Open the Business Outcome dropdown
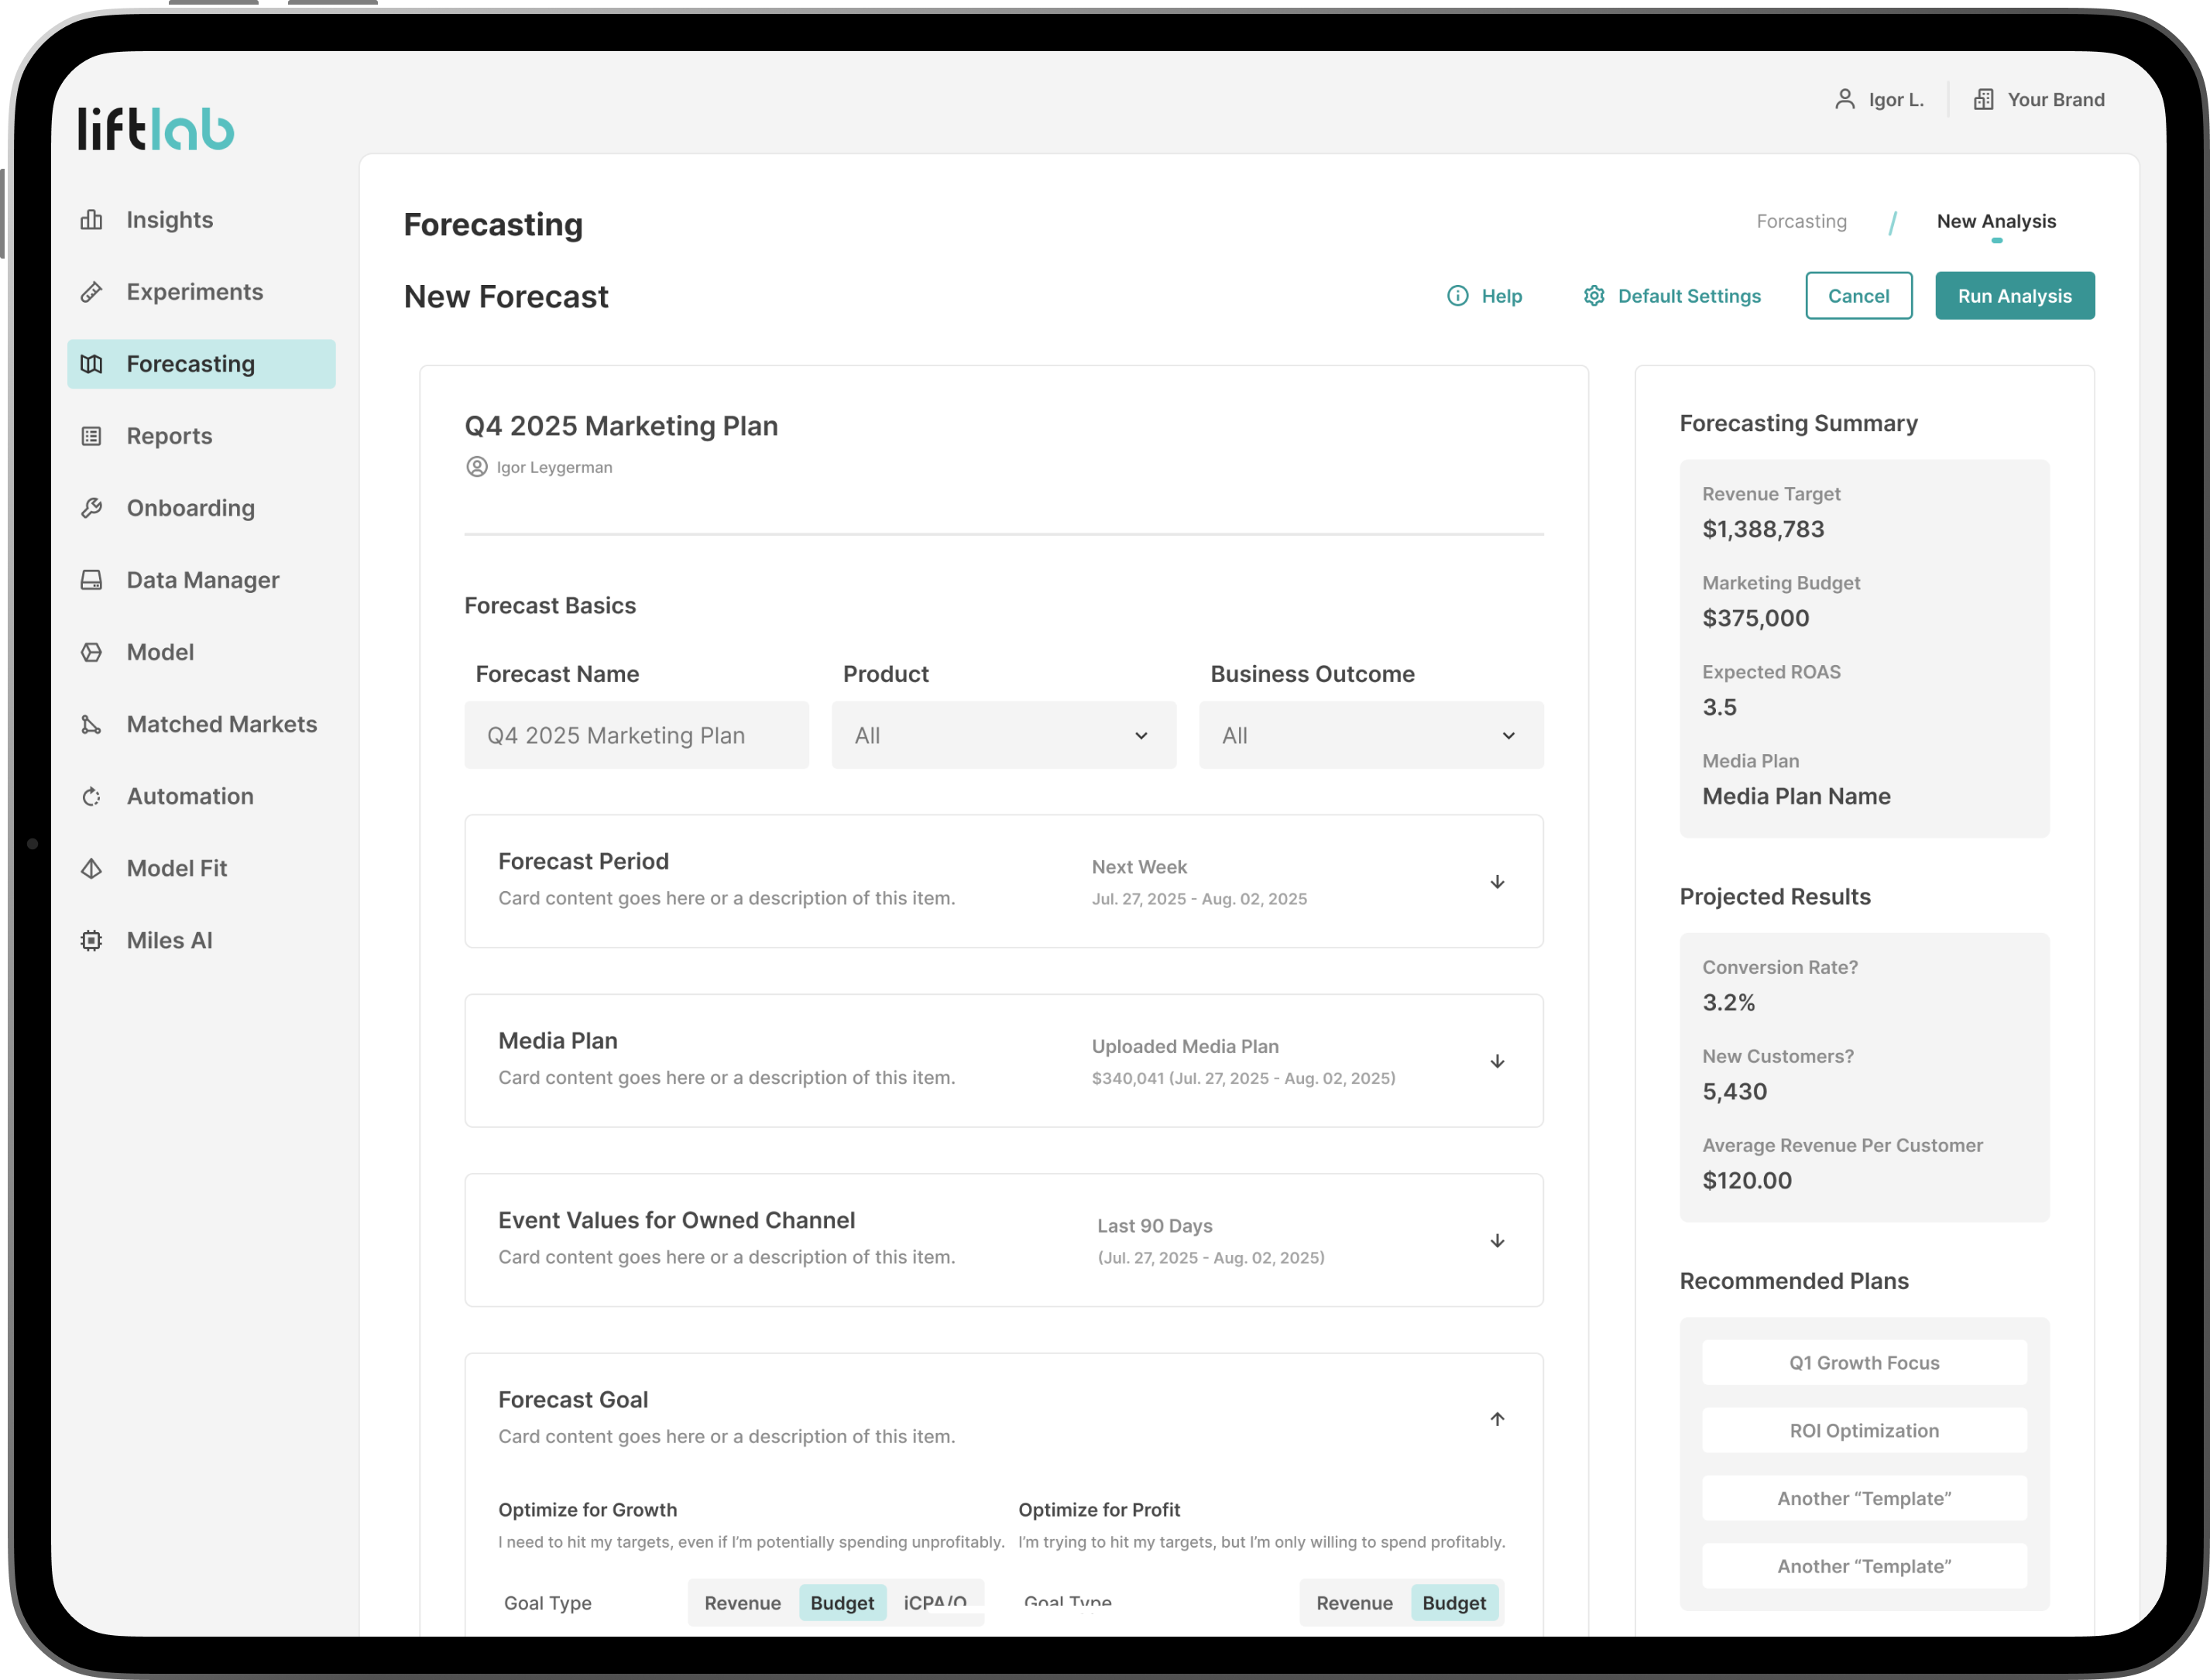 1370,736
